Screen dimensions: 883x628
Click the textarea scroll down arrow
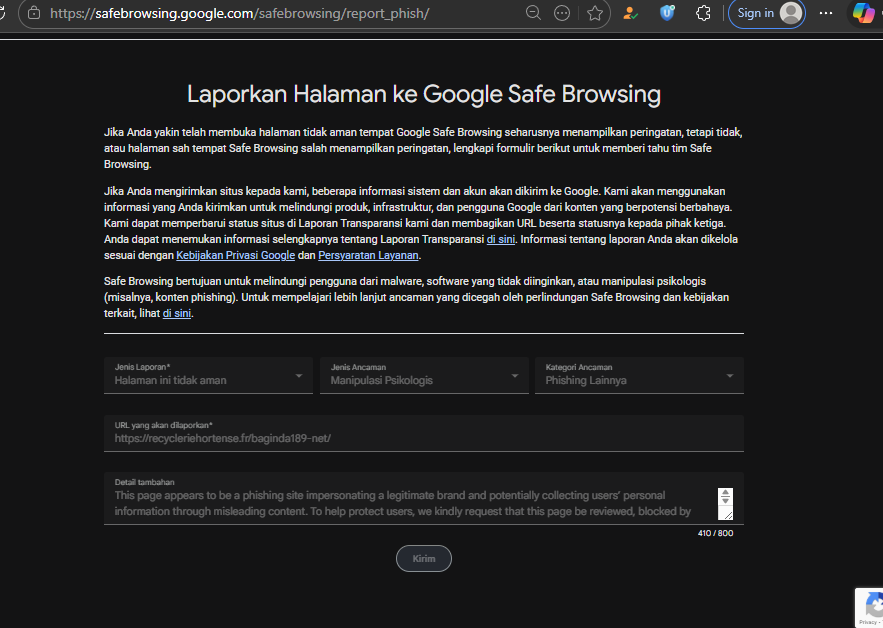coord(725,501)
